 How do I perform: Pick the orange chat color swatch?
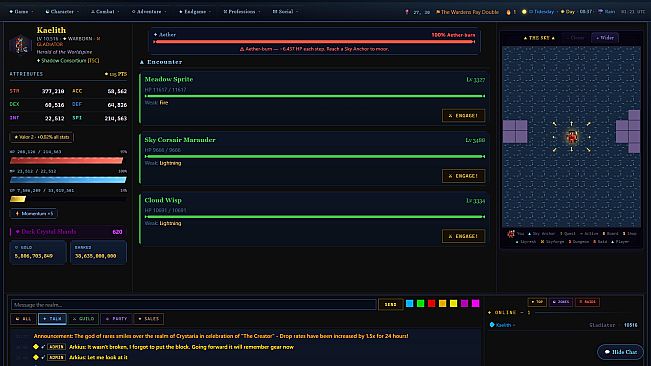[443, 304]
